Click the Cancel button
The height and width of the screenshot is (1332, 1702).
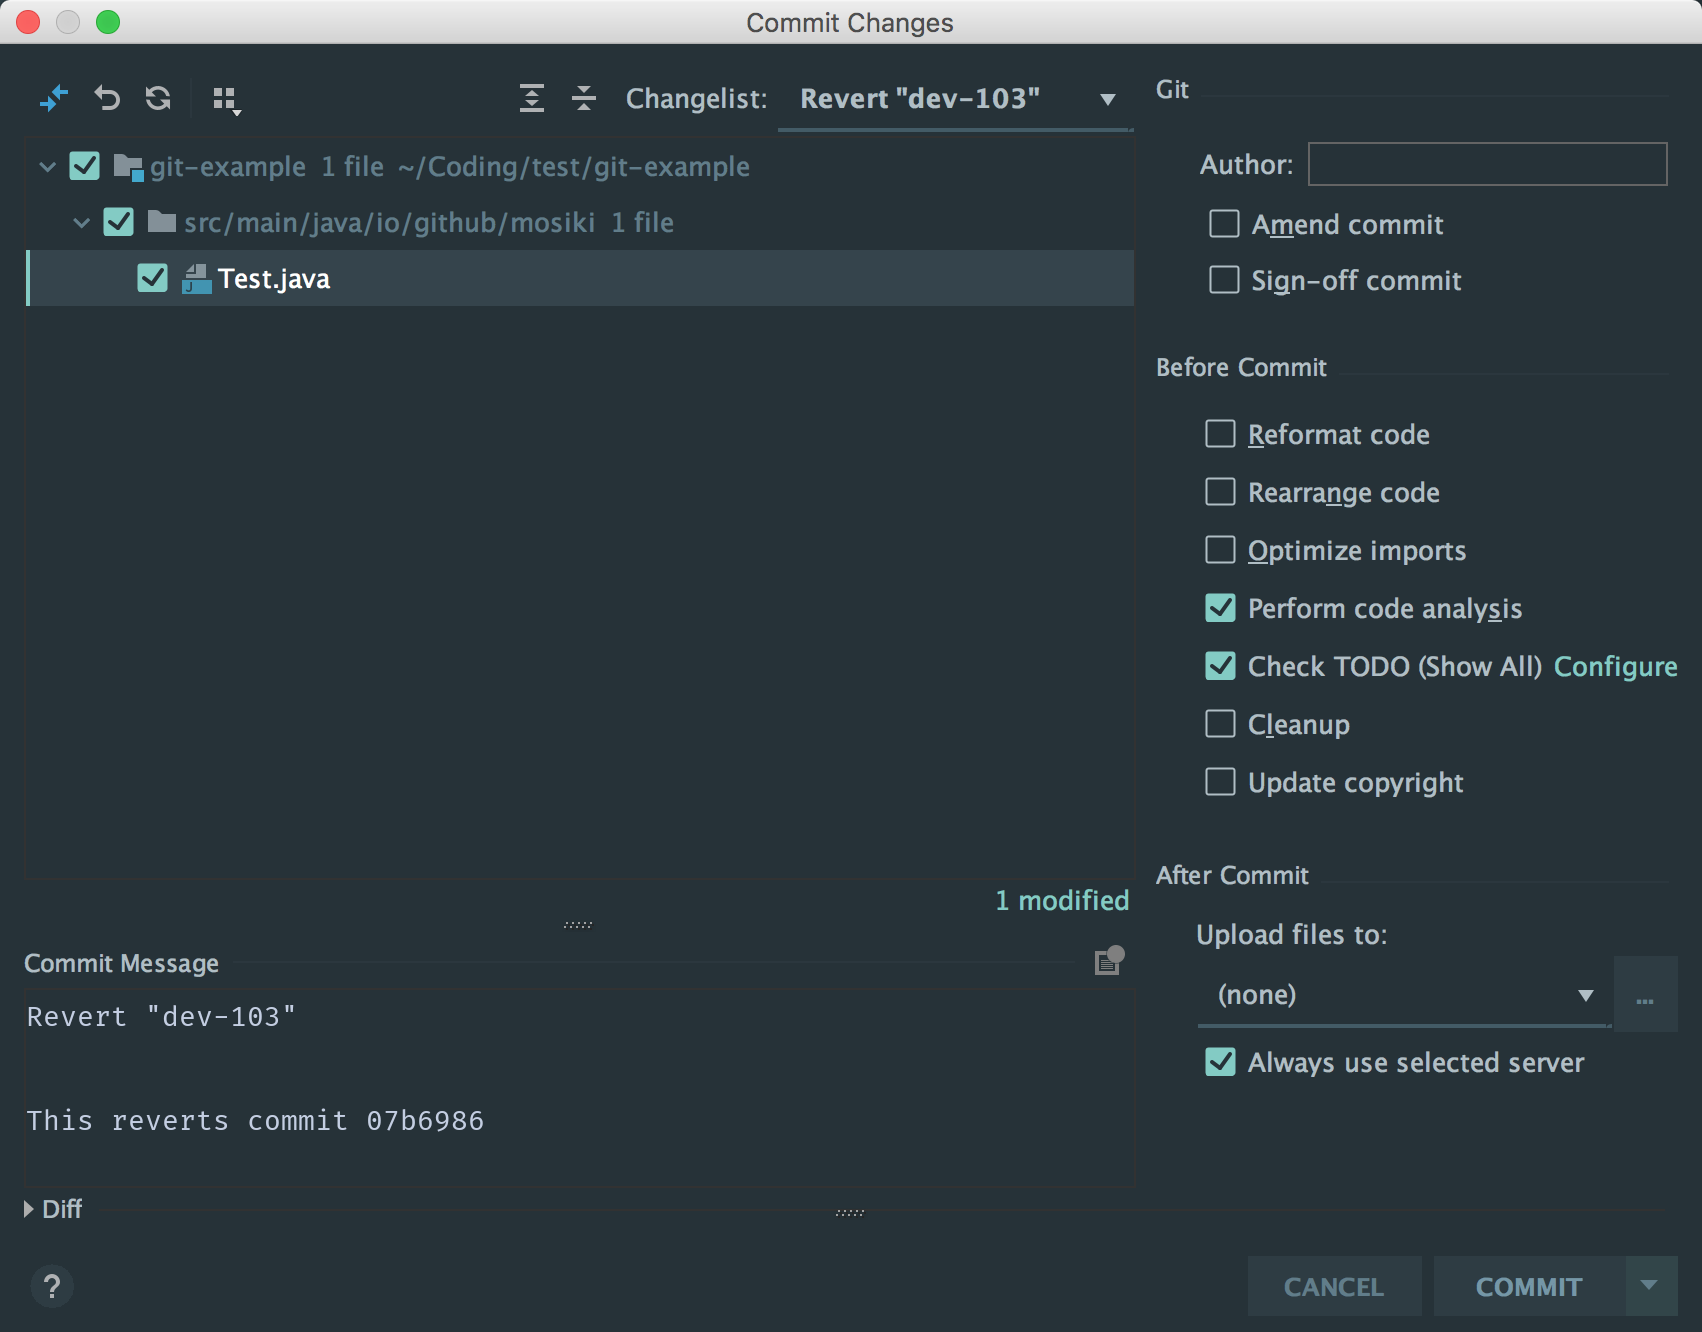click(1333, 1286)
